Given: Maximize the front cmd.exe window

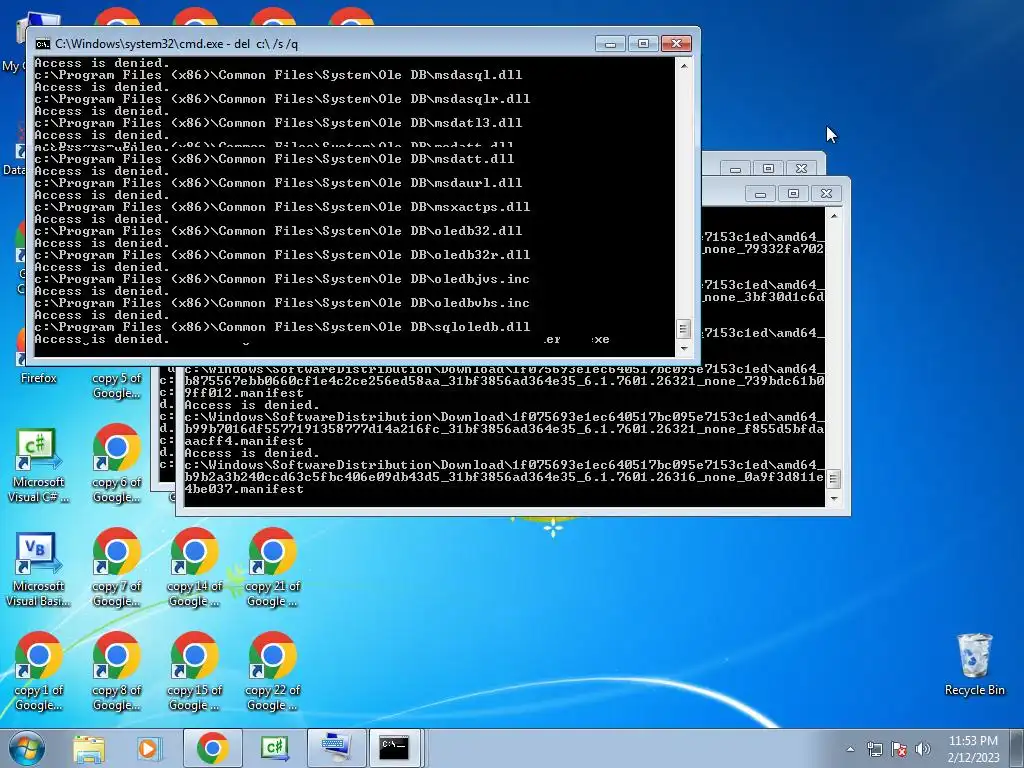Looking at the screenshot, I should click(643, 44).
